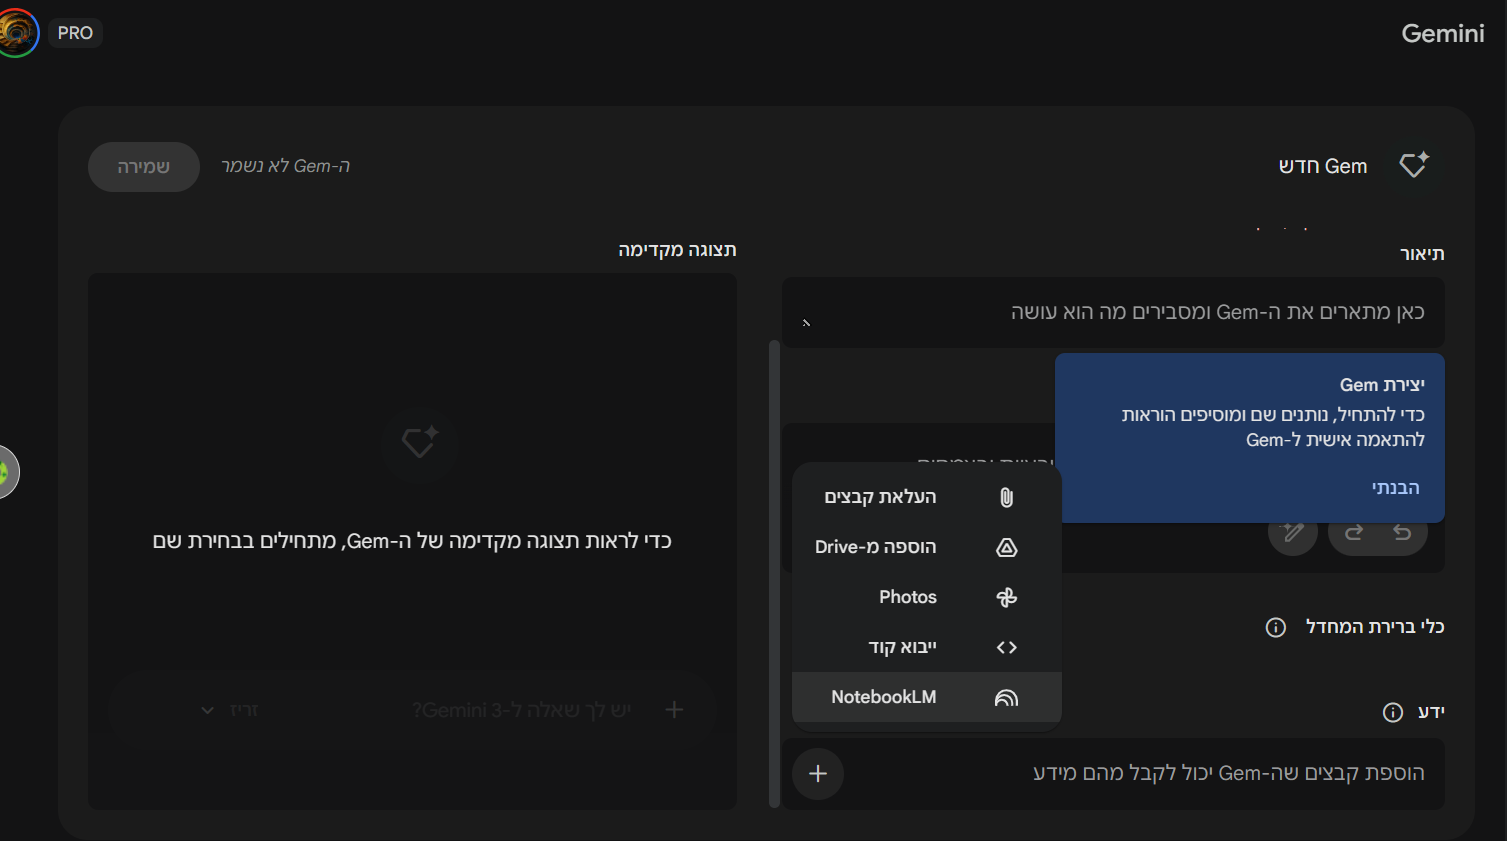This screenshot has width=1507, height=841.
Task: Click the redo arrow below the instructions field
Action: point(1354,534)
